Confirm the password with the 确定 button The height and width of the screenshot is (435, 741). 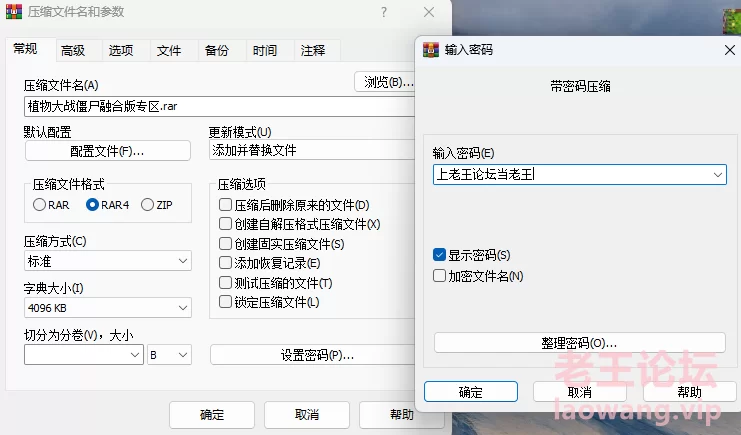pos(471,392)
